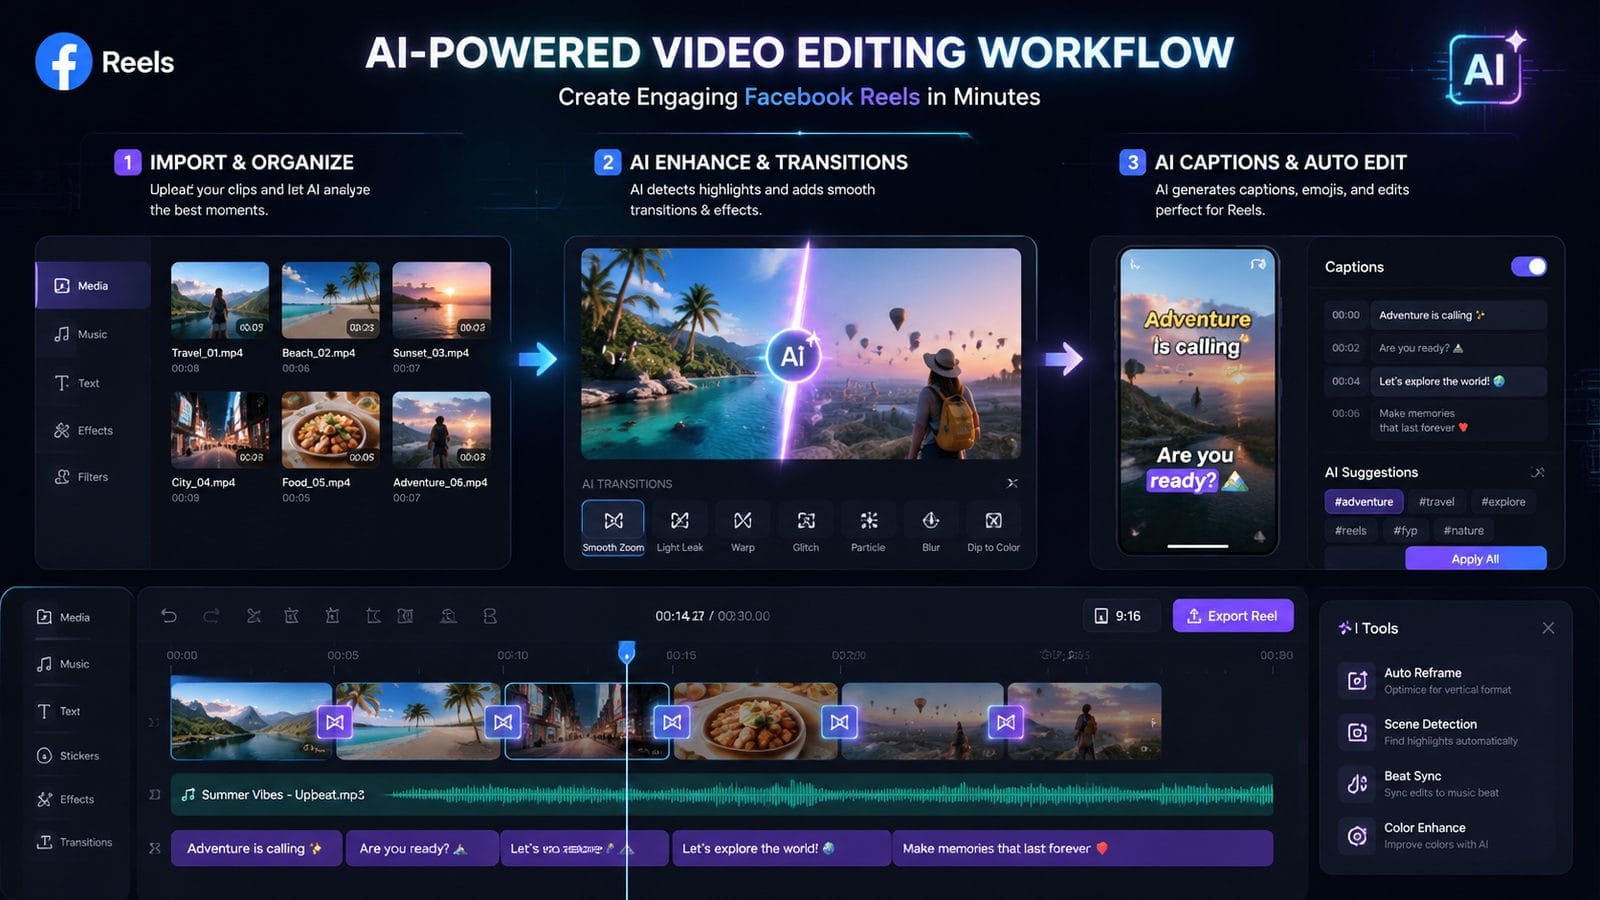Select the scissors split tool in timeline toolbar

[254, 616]
